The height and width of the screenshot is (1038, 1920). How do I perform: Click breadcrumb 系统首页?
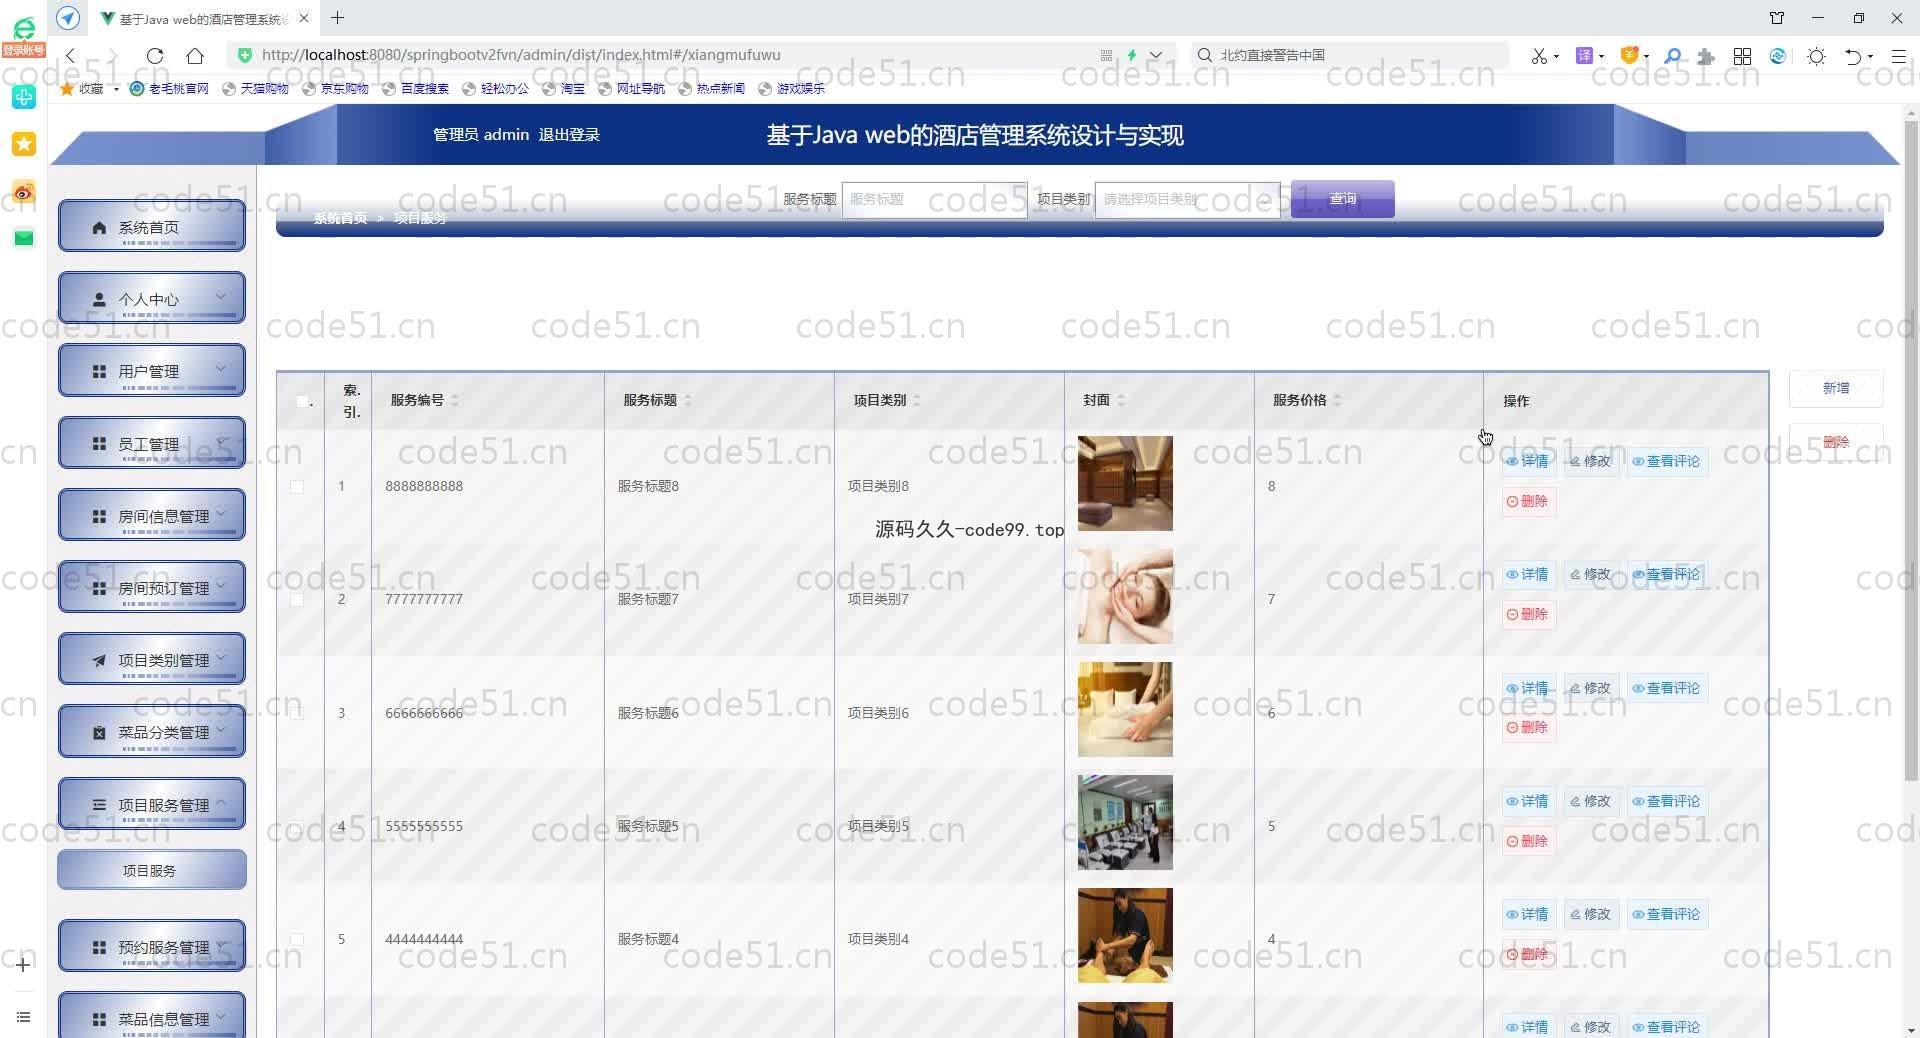click(x=340, y=218)
